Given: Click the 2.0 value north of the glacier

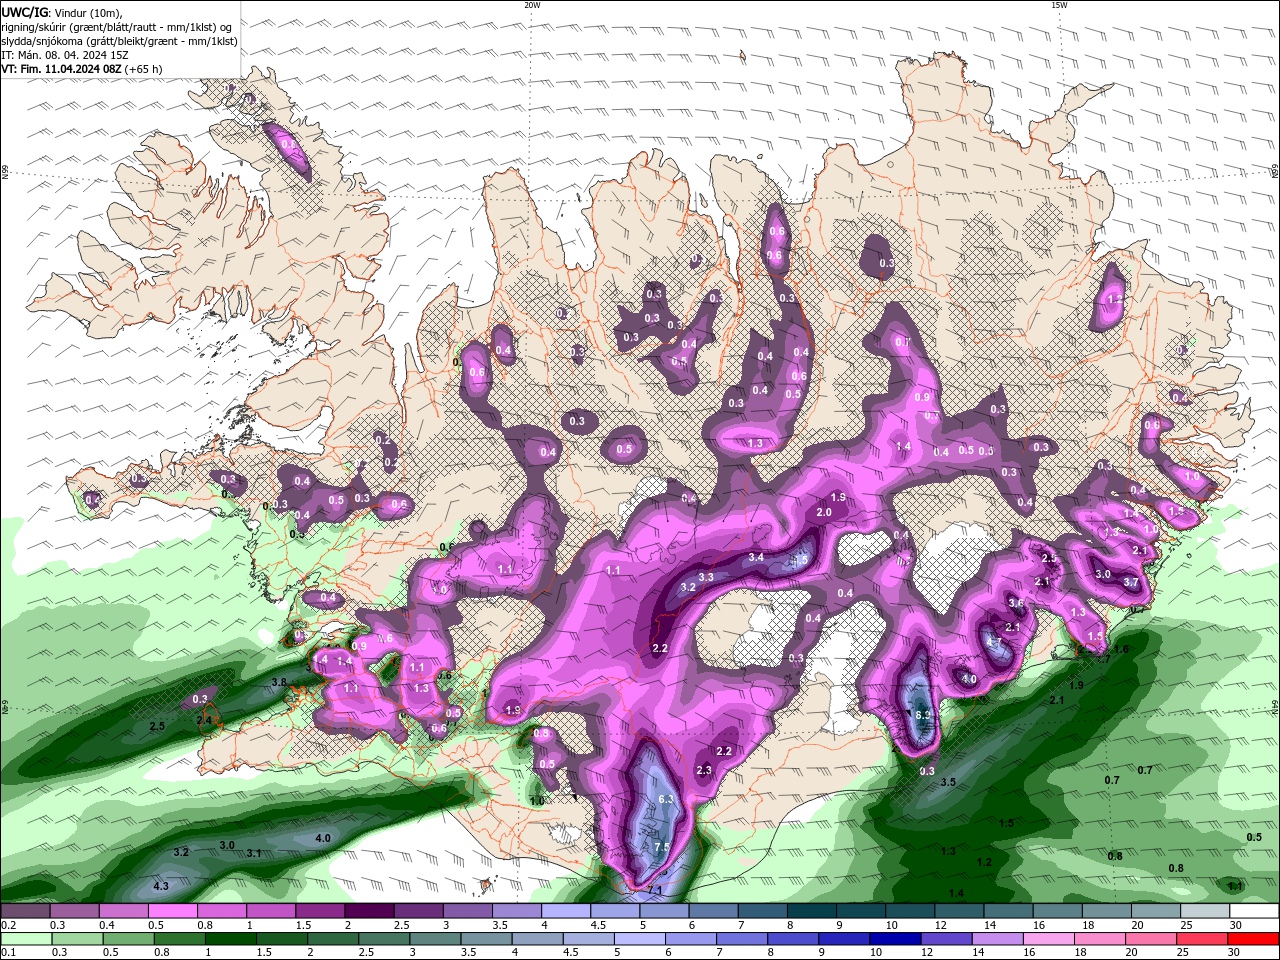Looking at the screenshot, I should click(x=824, y=512).
